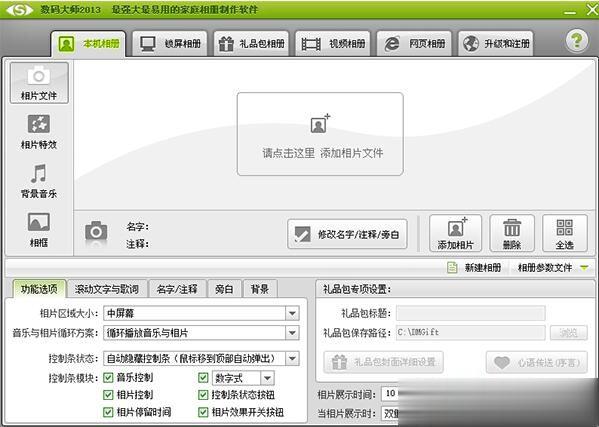Open the 本机相册 tab
The height and width of the screenshot is (427, 599).
88,44
